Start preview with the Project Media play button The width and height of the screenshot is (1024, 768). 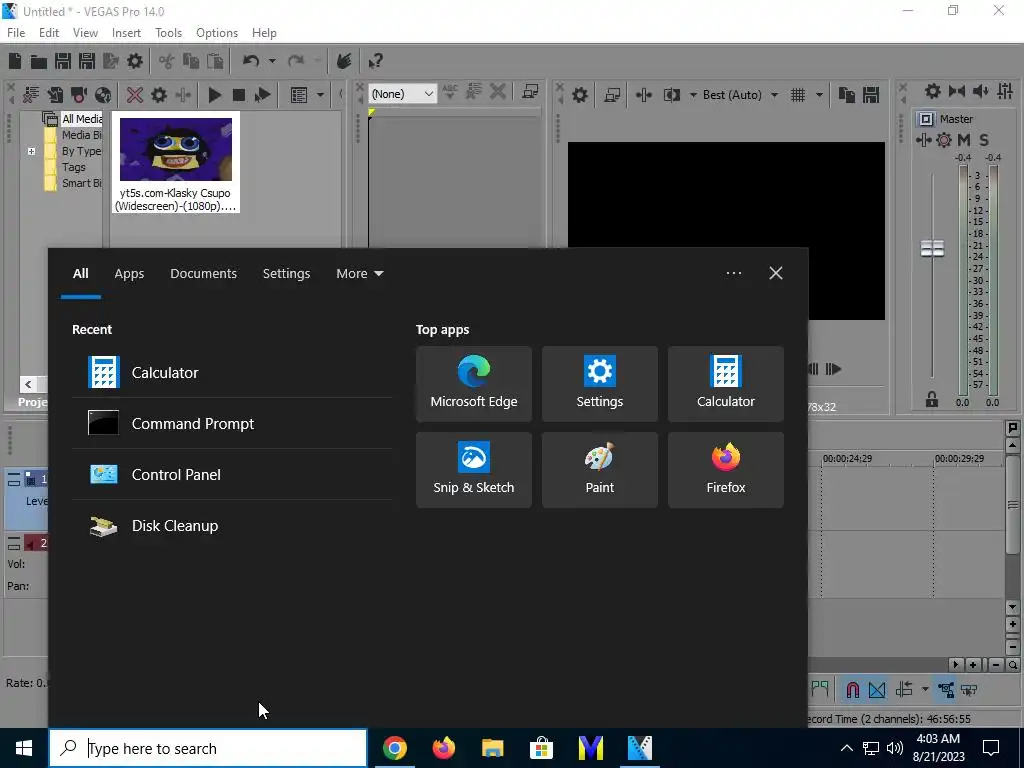(x=214, y=95)
